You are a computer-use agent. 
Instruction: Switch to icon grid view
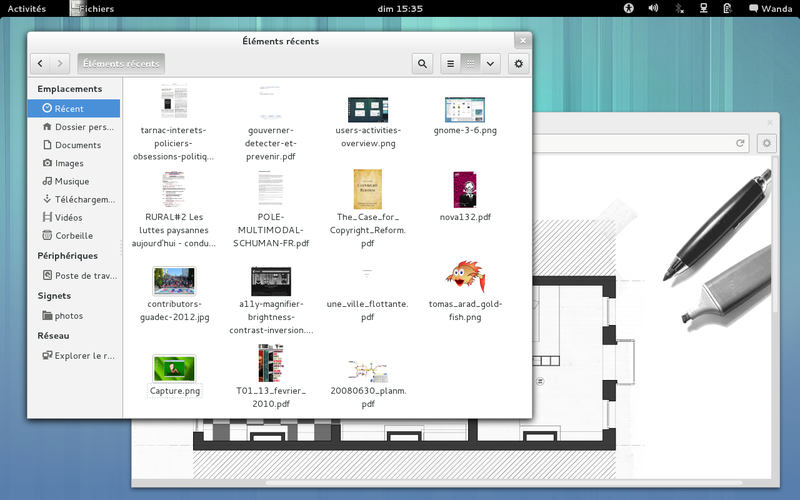point(470,63)
